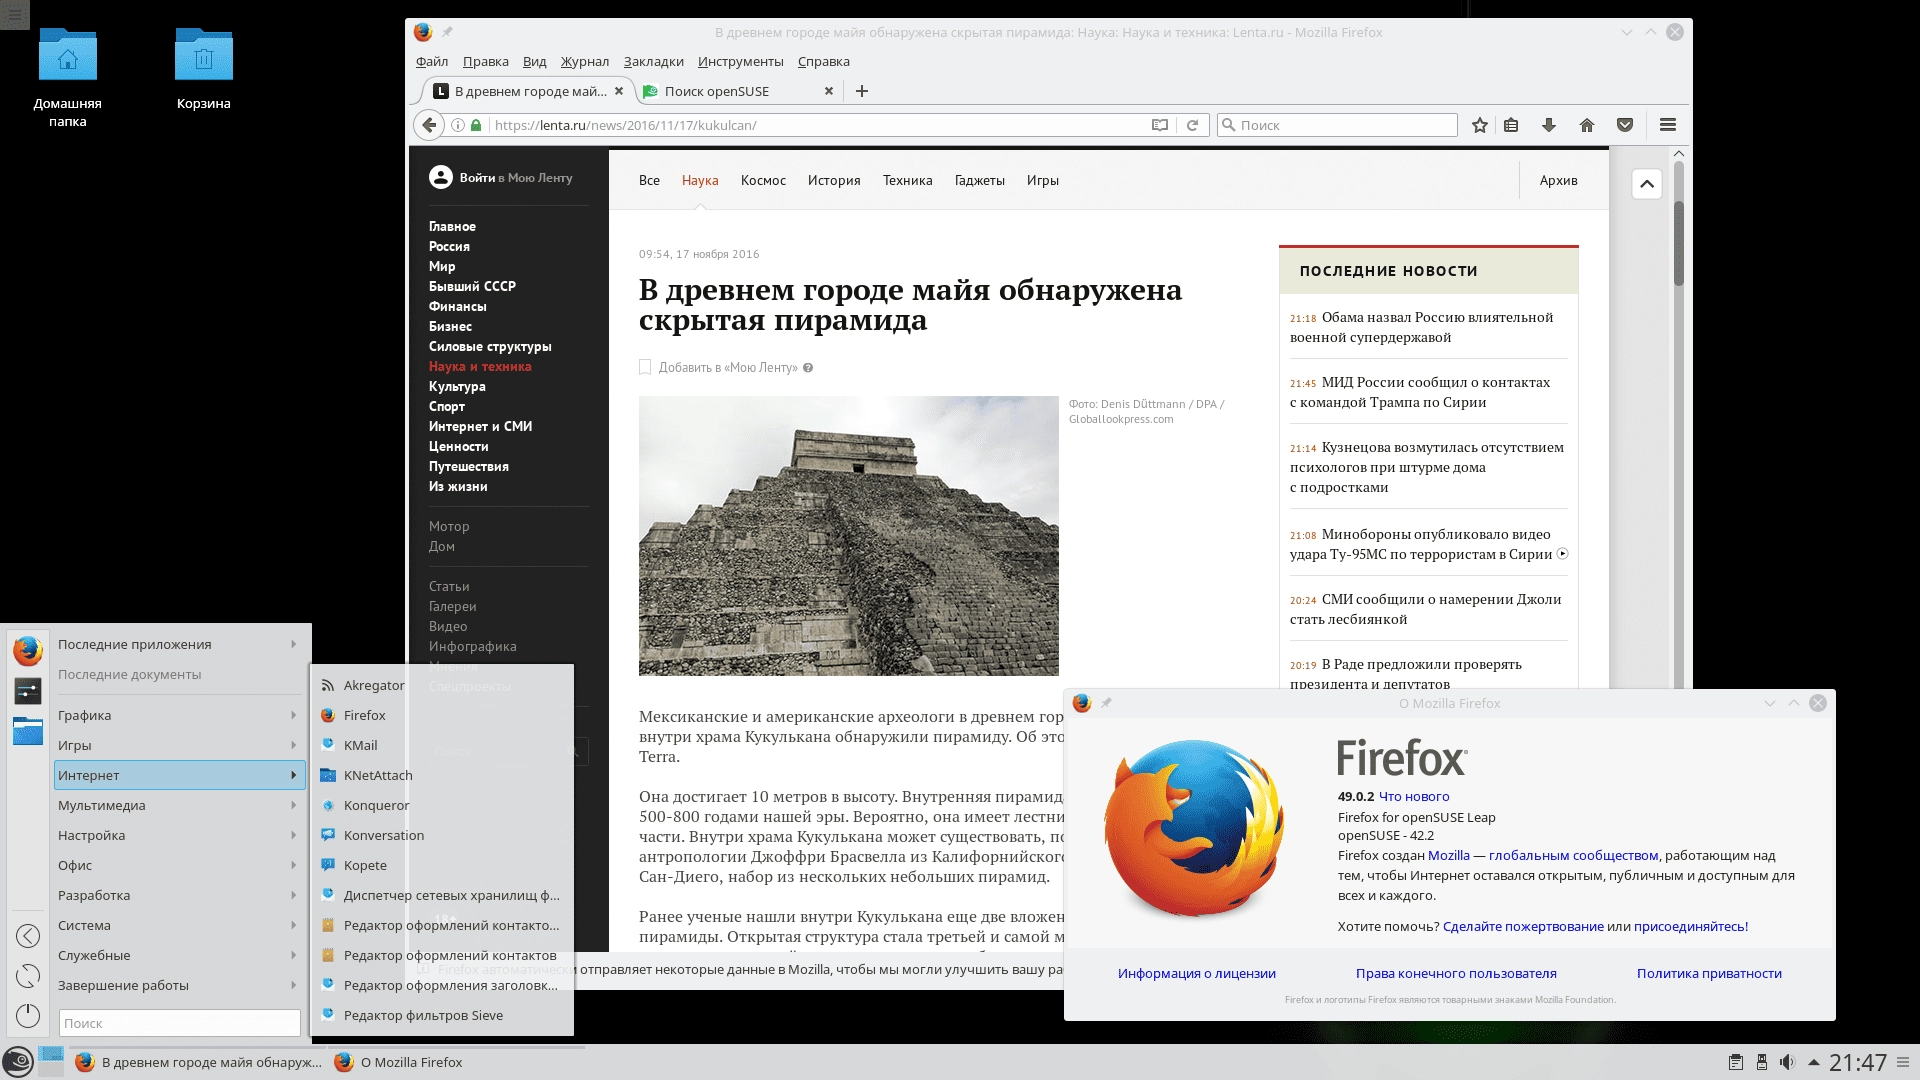Show hidden tray icons arrow

1813,1062
